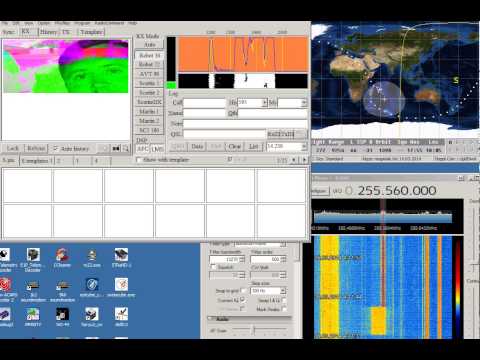Collapse the Audio section expander
The image size is (480, 360).
point(211,319)
